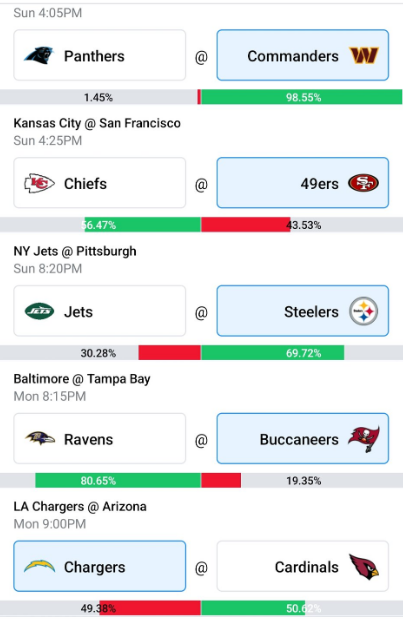Click the Chargers lightning bolt logo
Viewport: 403px width, 619px height.
(x=39, y=566)
